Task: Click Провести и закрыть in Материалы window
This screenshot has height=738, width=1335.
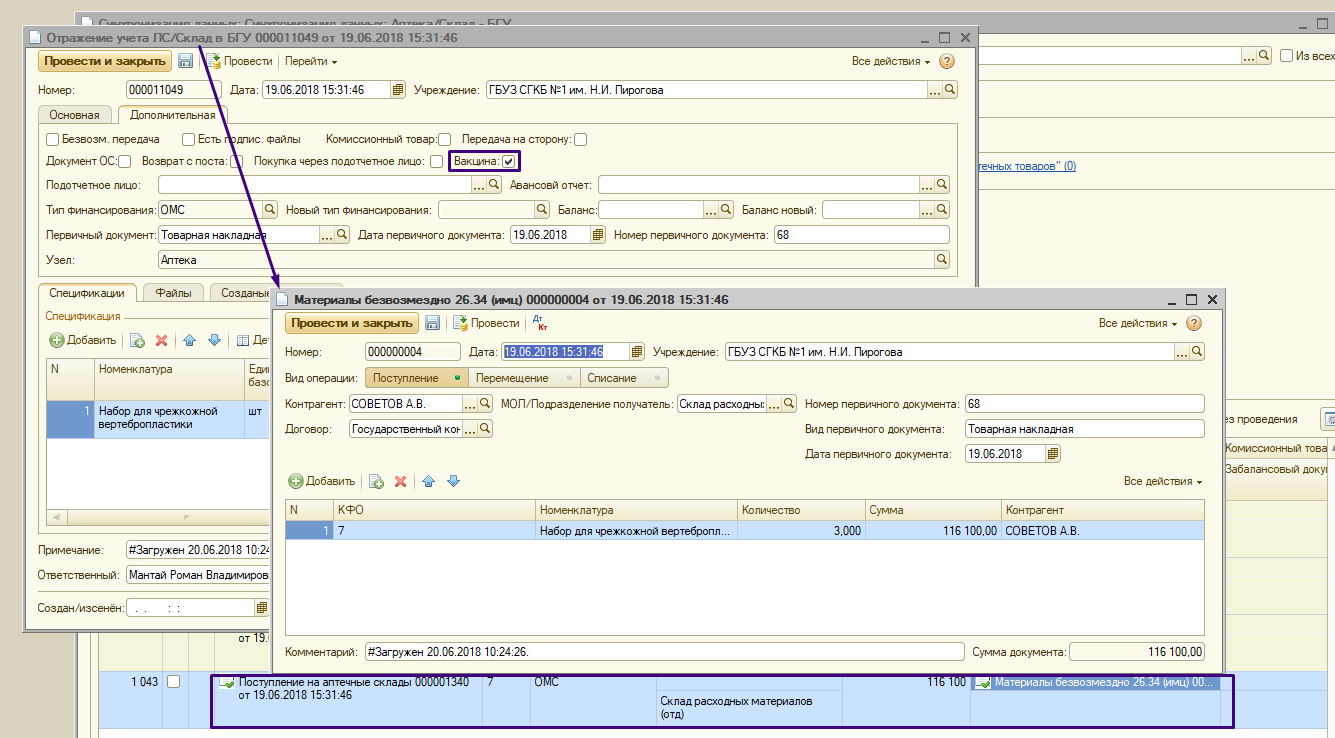Action: coord(351,323)
